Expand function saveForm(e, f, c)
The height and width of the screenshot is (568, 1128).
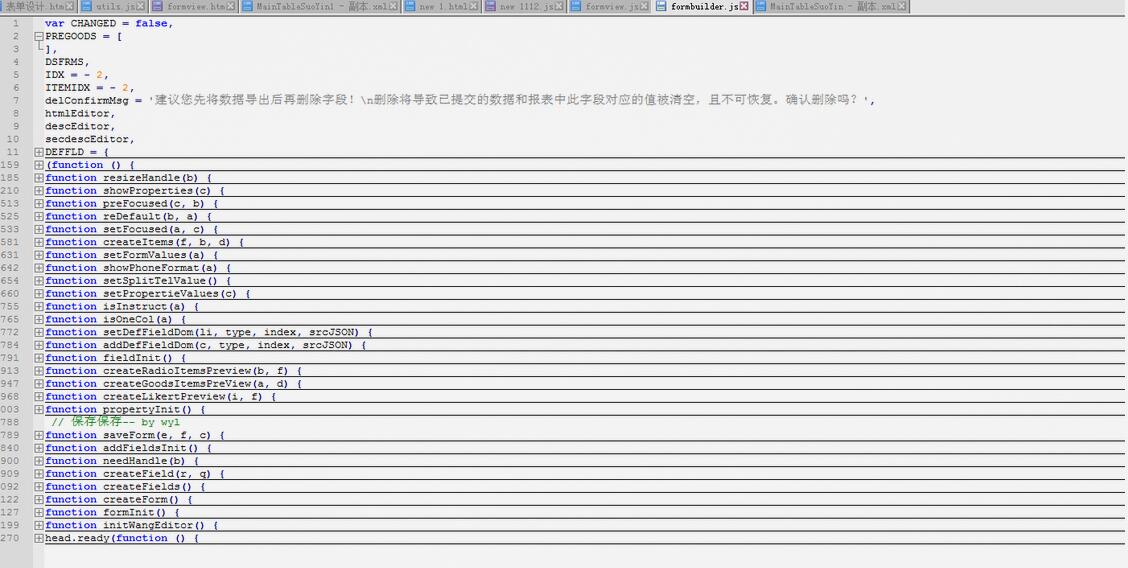[39, 435]
